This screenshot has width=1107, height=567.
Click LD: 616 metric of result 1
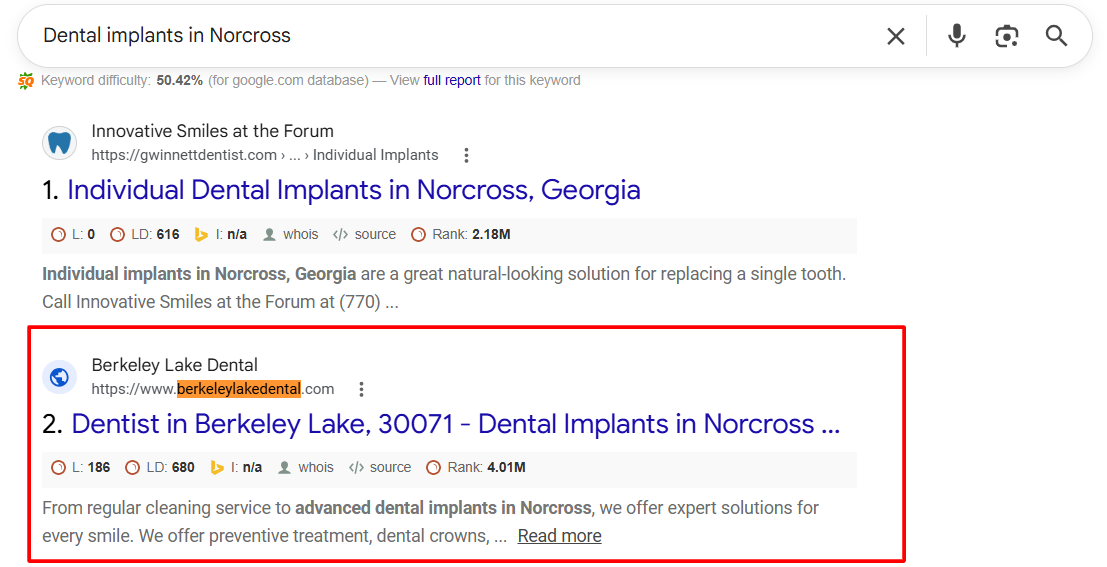tap(145, 234)
